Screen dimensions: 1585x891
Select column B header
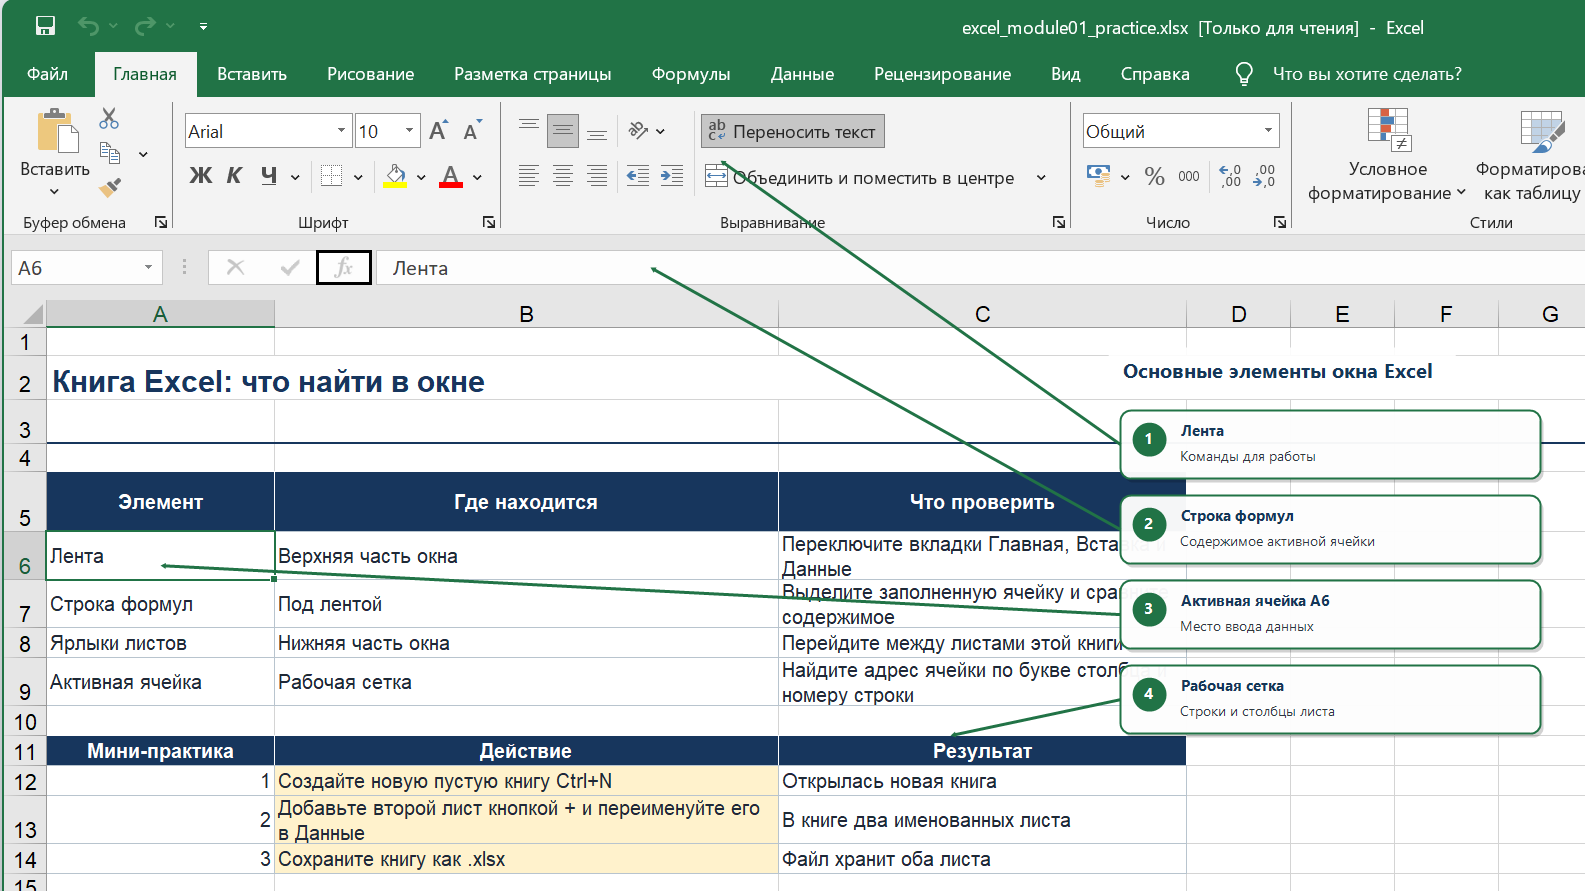tap(526, 314)
